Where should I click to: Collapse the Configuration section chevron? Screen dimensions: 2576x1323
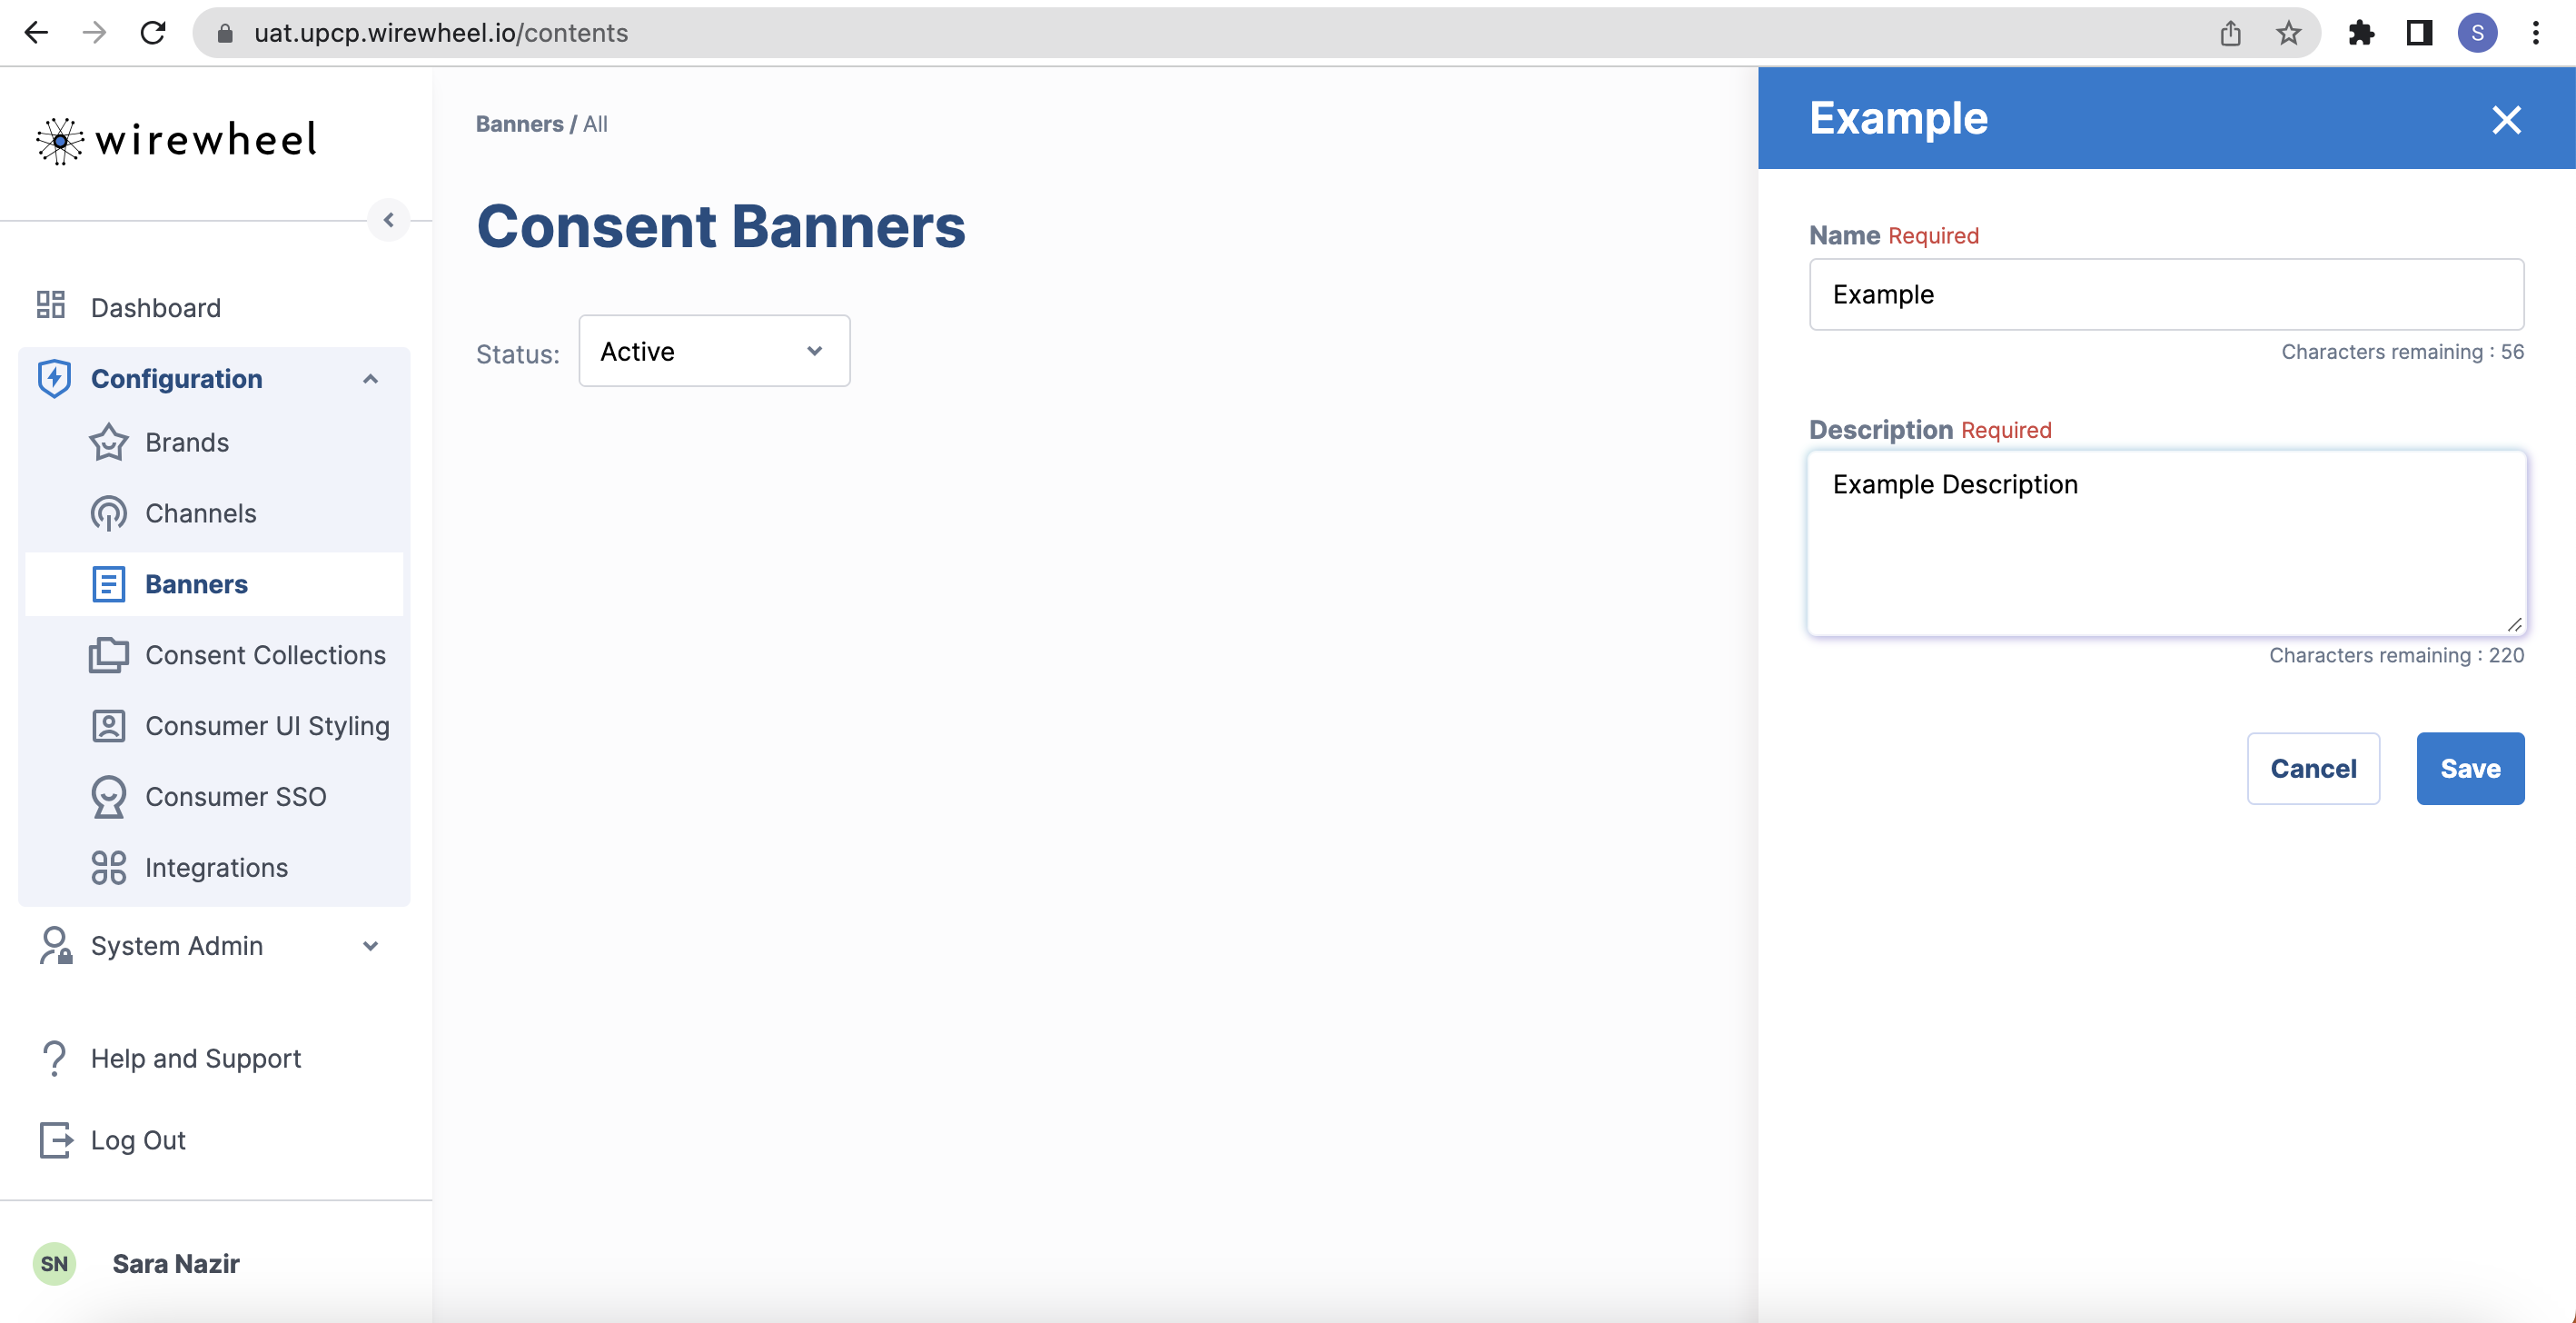(370, 379)
